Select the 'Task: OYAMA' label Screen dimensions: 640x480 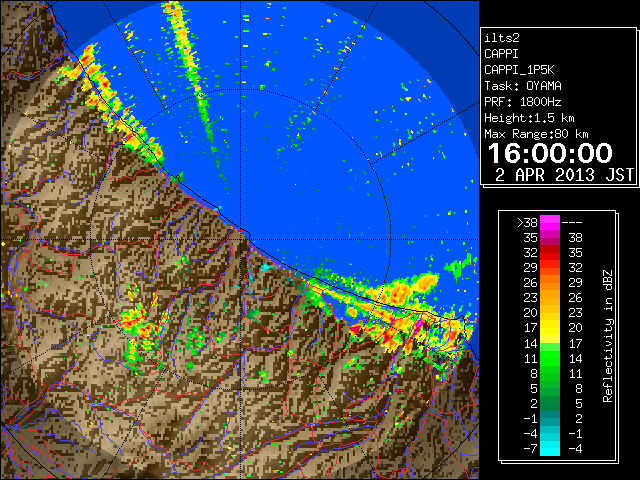[522, 86]
